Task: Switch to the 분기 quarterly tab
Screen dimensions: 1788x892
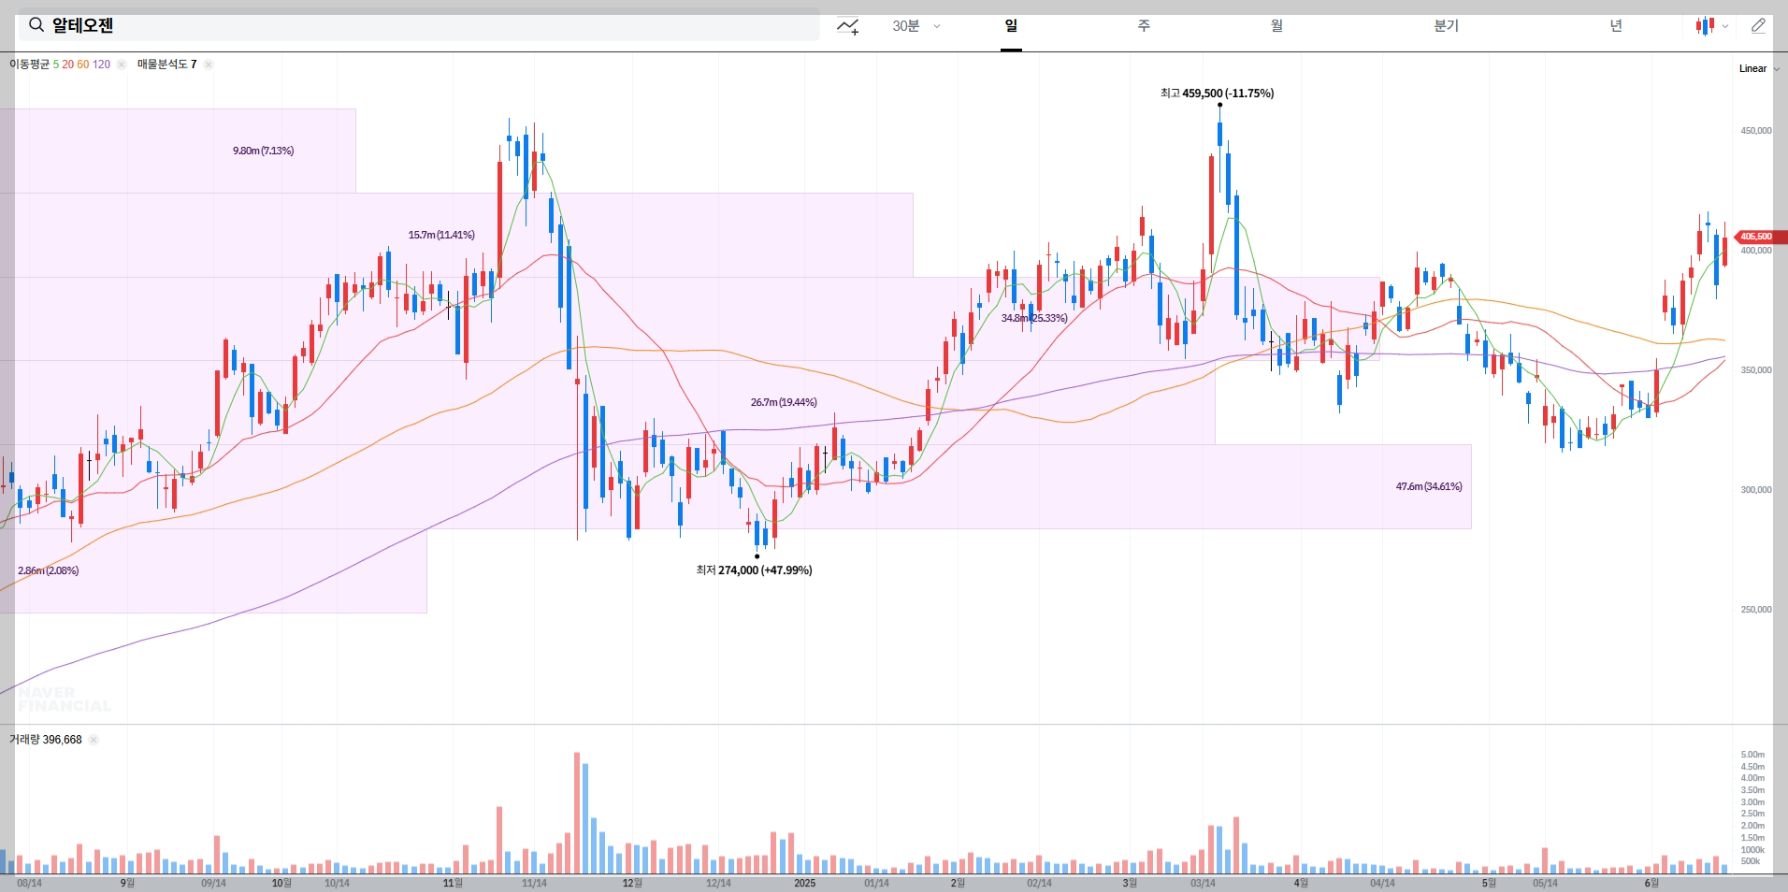Action: click(x=1446, y=26)
